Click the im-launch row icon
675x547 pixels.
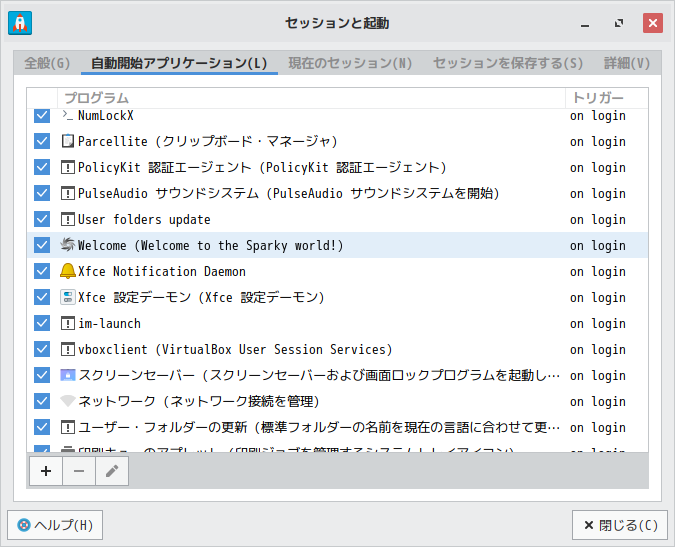click(x=68, y=323)
